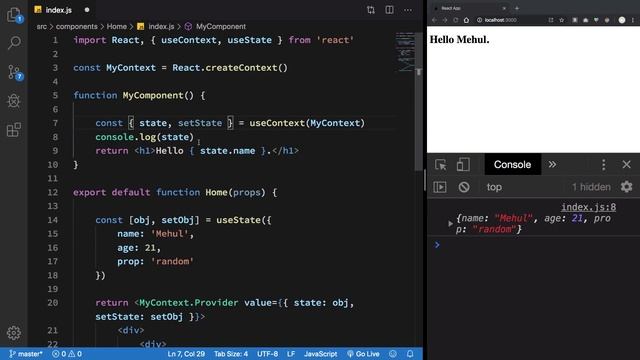Image resolution: width=640 pixels, height=360 pixels.
Task: Open the Search view in activity bar
Action: pos(14,43)
